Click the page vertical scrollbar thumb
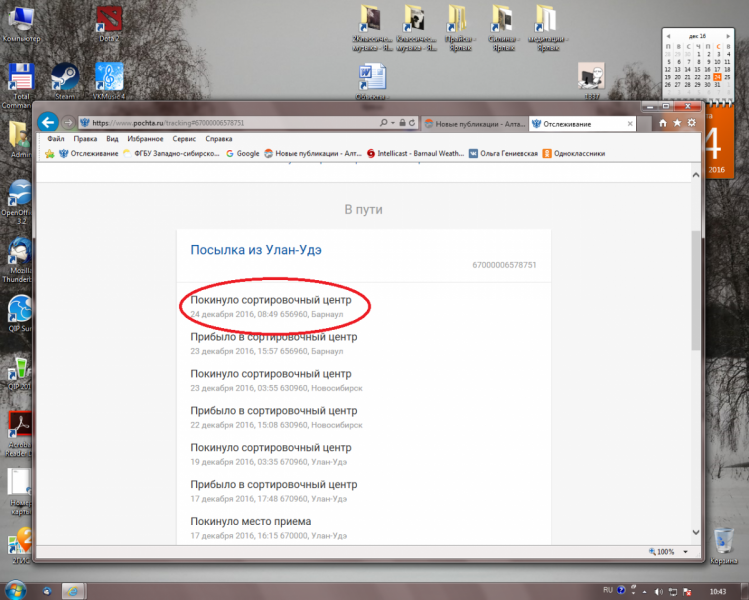749x600 pixels. [x=696, y=290]
